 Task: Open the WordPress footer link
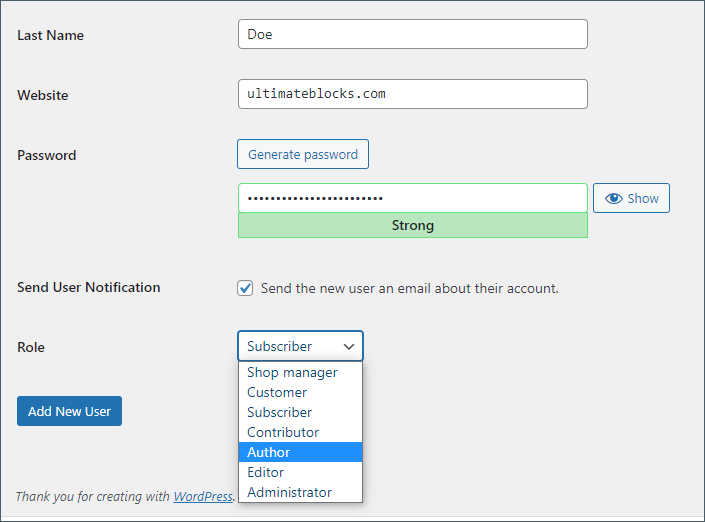203,496
